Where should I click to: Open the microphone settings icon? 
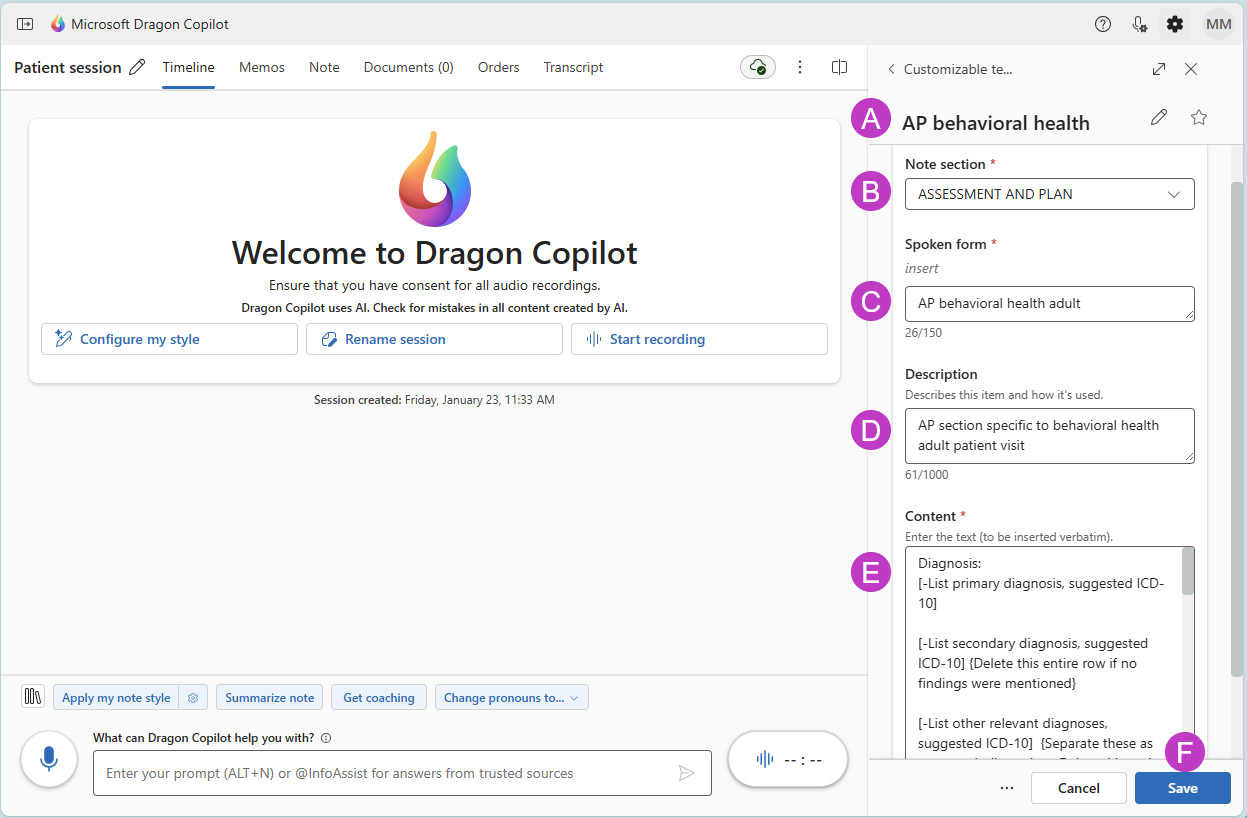[x=1139, y=24]
